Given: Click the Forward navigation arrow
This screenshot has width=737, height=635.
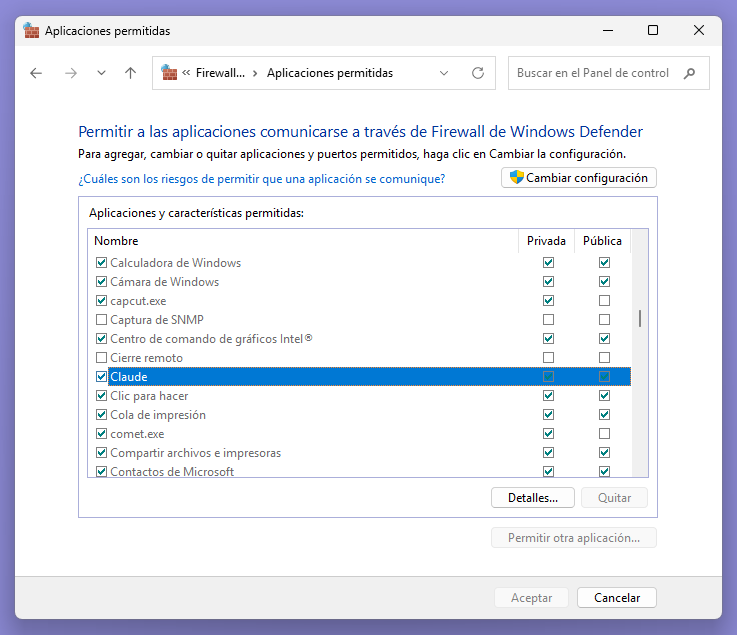Looking at the screenshot, I should point(70,73).
